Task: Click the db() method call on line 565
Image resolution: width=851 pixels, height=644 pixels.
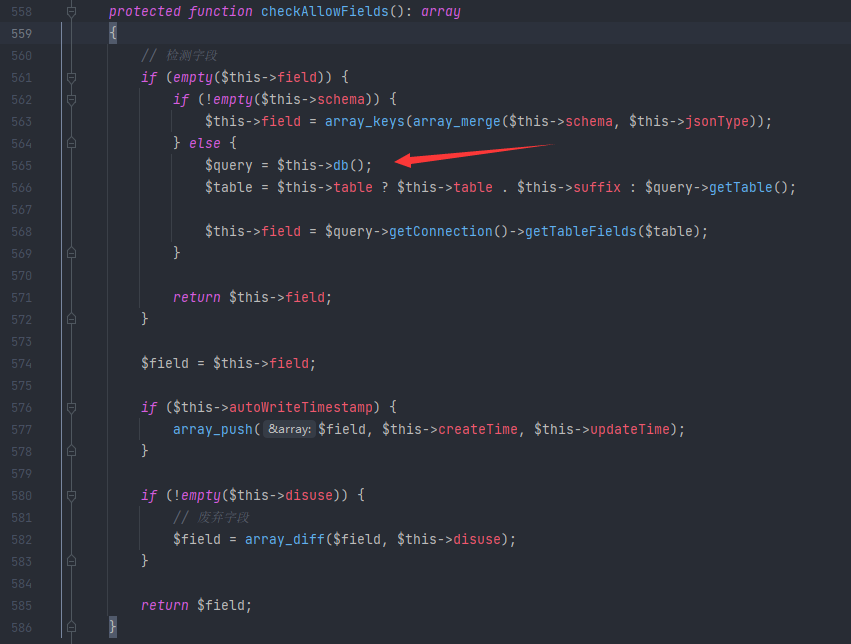Action: coord(344,165)
